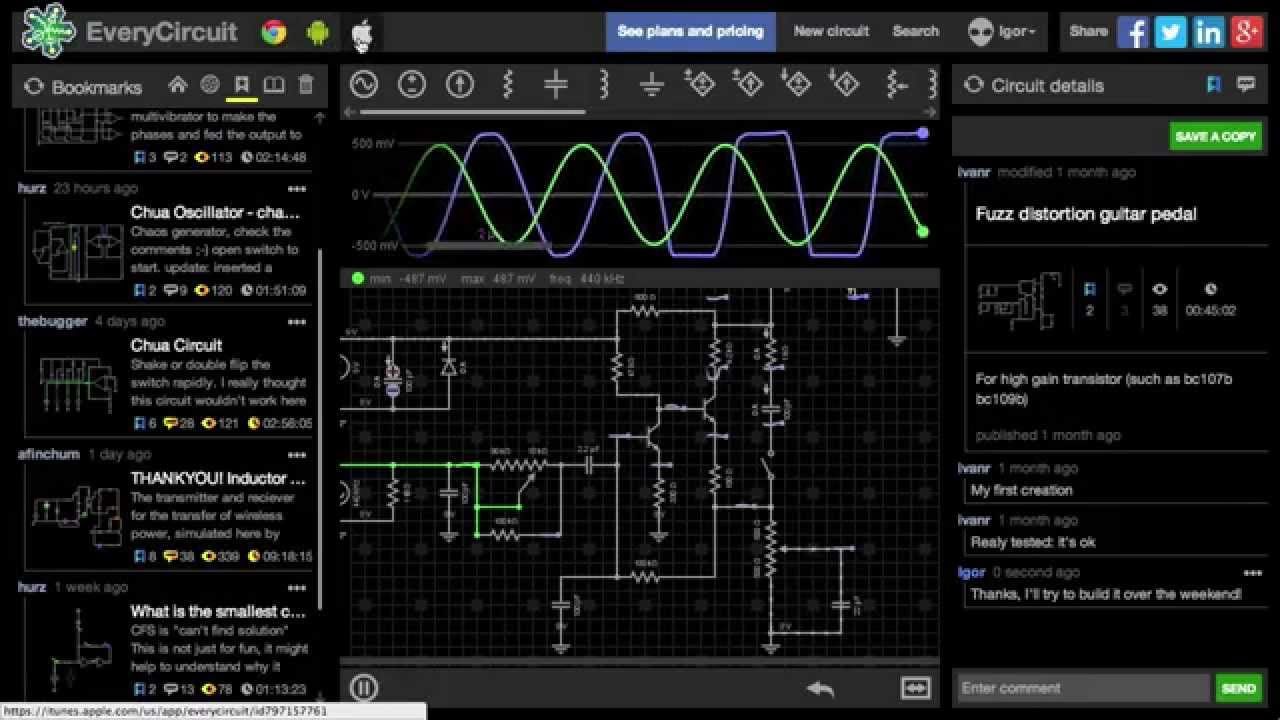
Task: Start a New circuit
Action: pyautogui.click(x=831, y=31)
